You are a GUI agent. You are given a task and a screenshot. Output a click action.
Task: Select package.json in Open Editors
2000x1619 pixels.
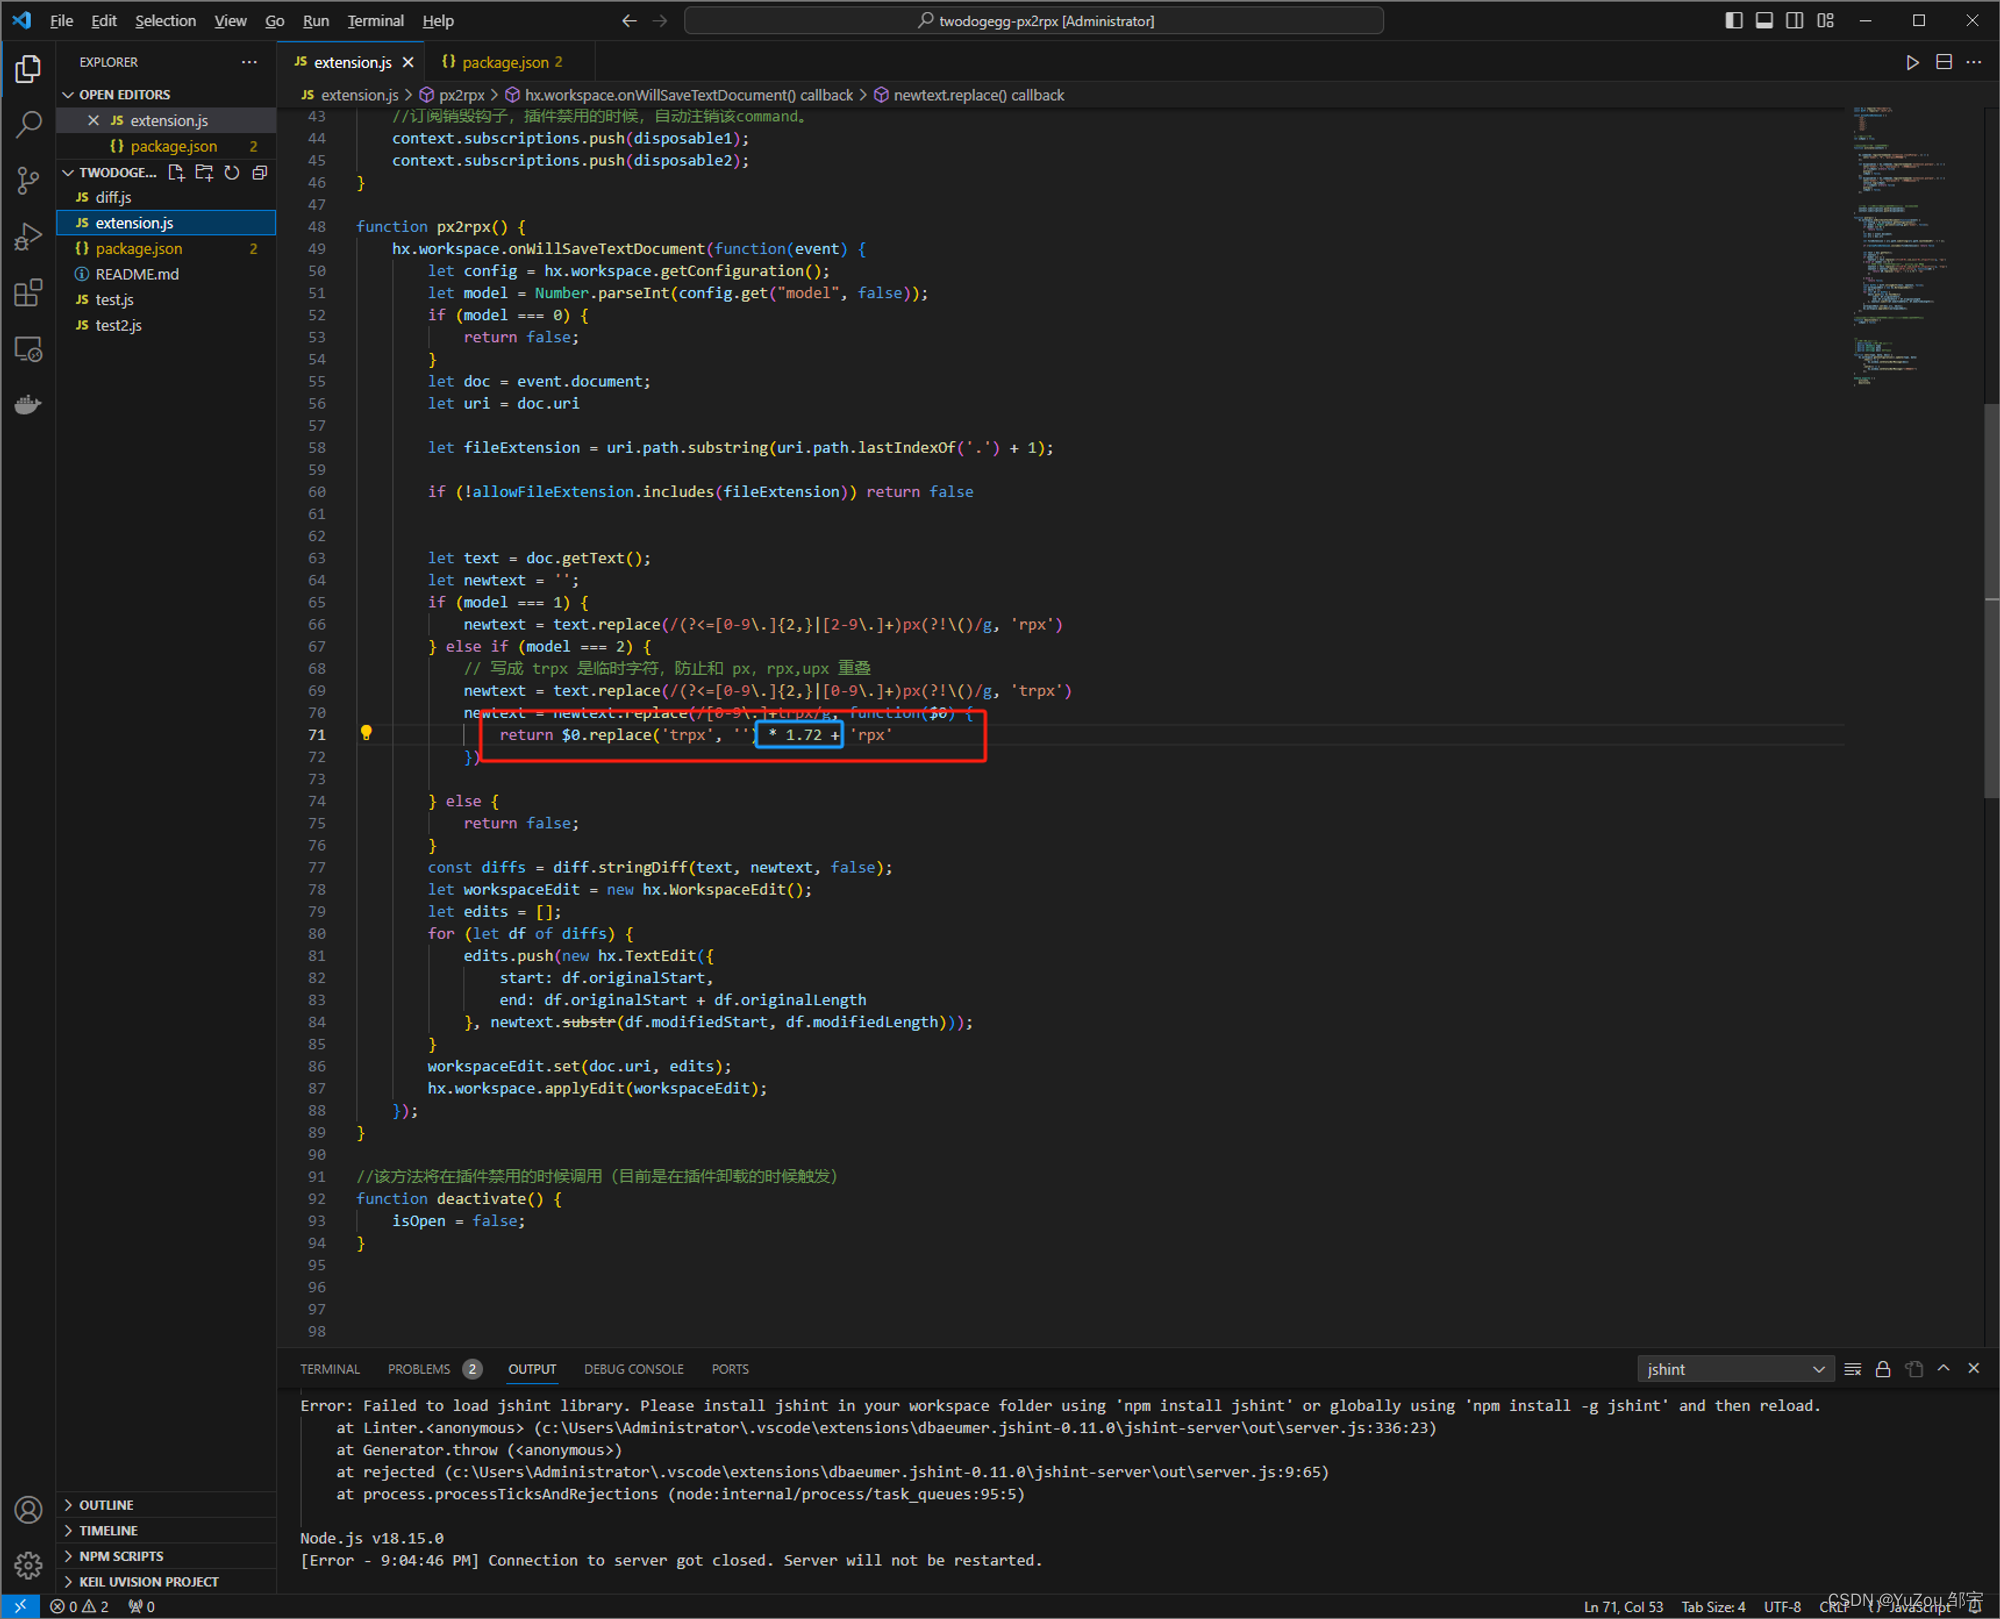(x=166, y=146)
